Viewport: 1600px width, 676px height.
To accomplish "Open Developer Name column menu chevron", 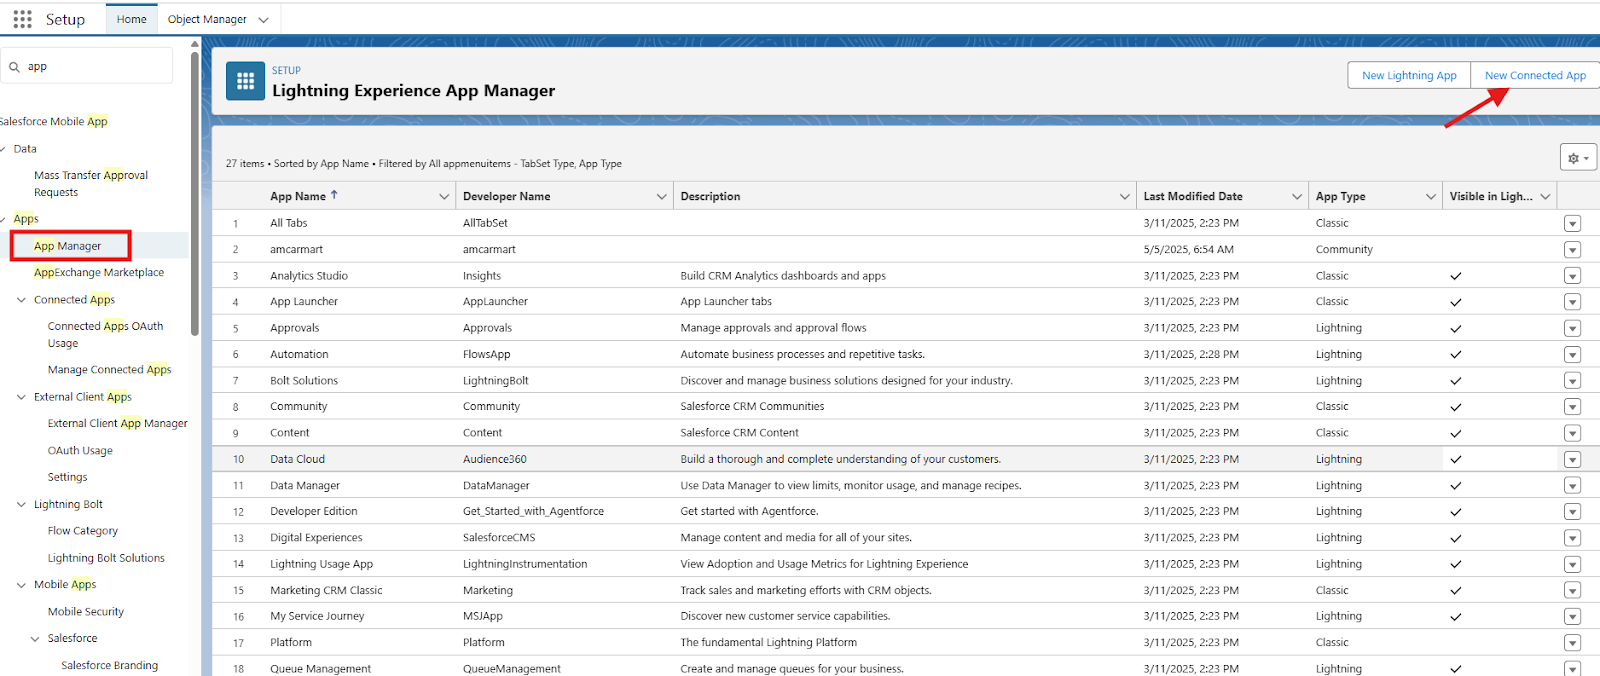I will (x=661, y=197).
